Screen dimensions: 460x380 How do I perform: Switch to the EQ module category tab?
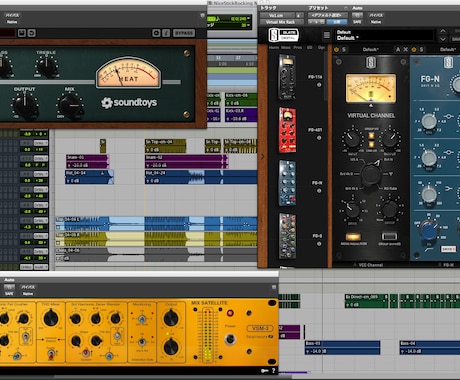click(x=310, y=48)
